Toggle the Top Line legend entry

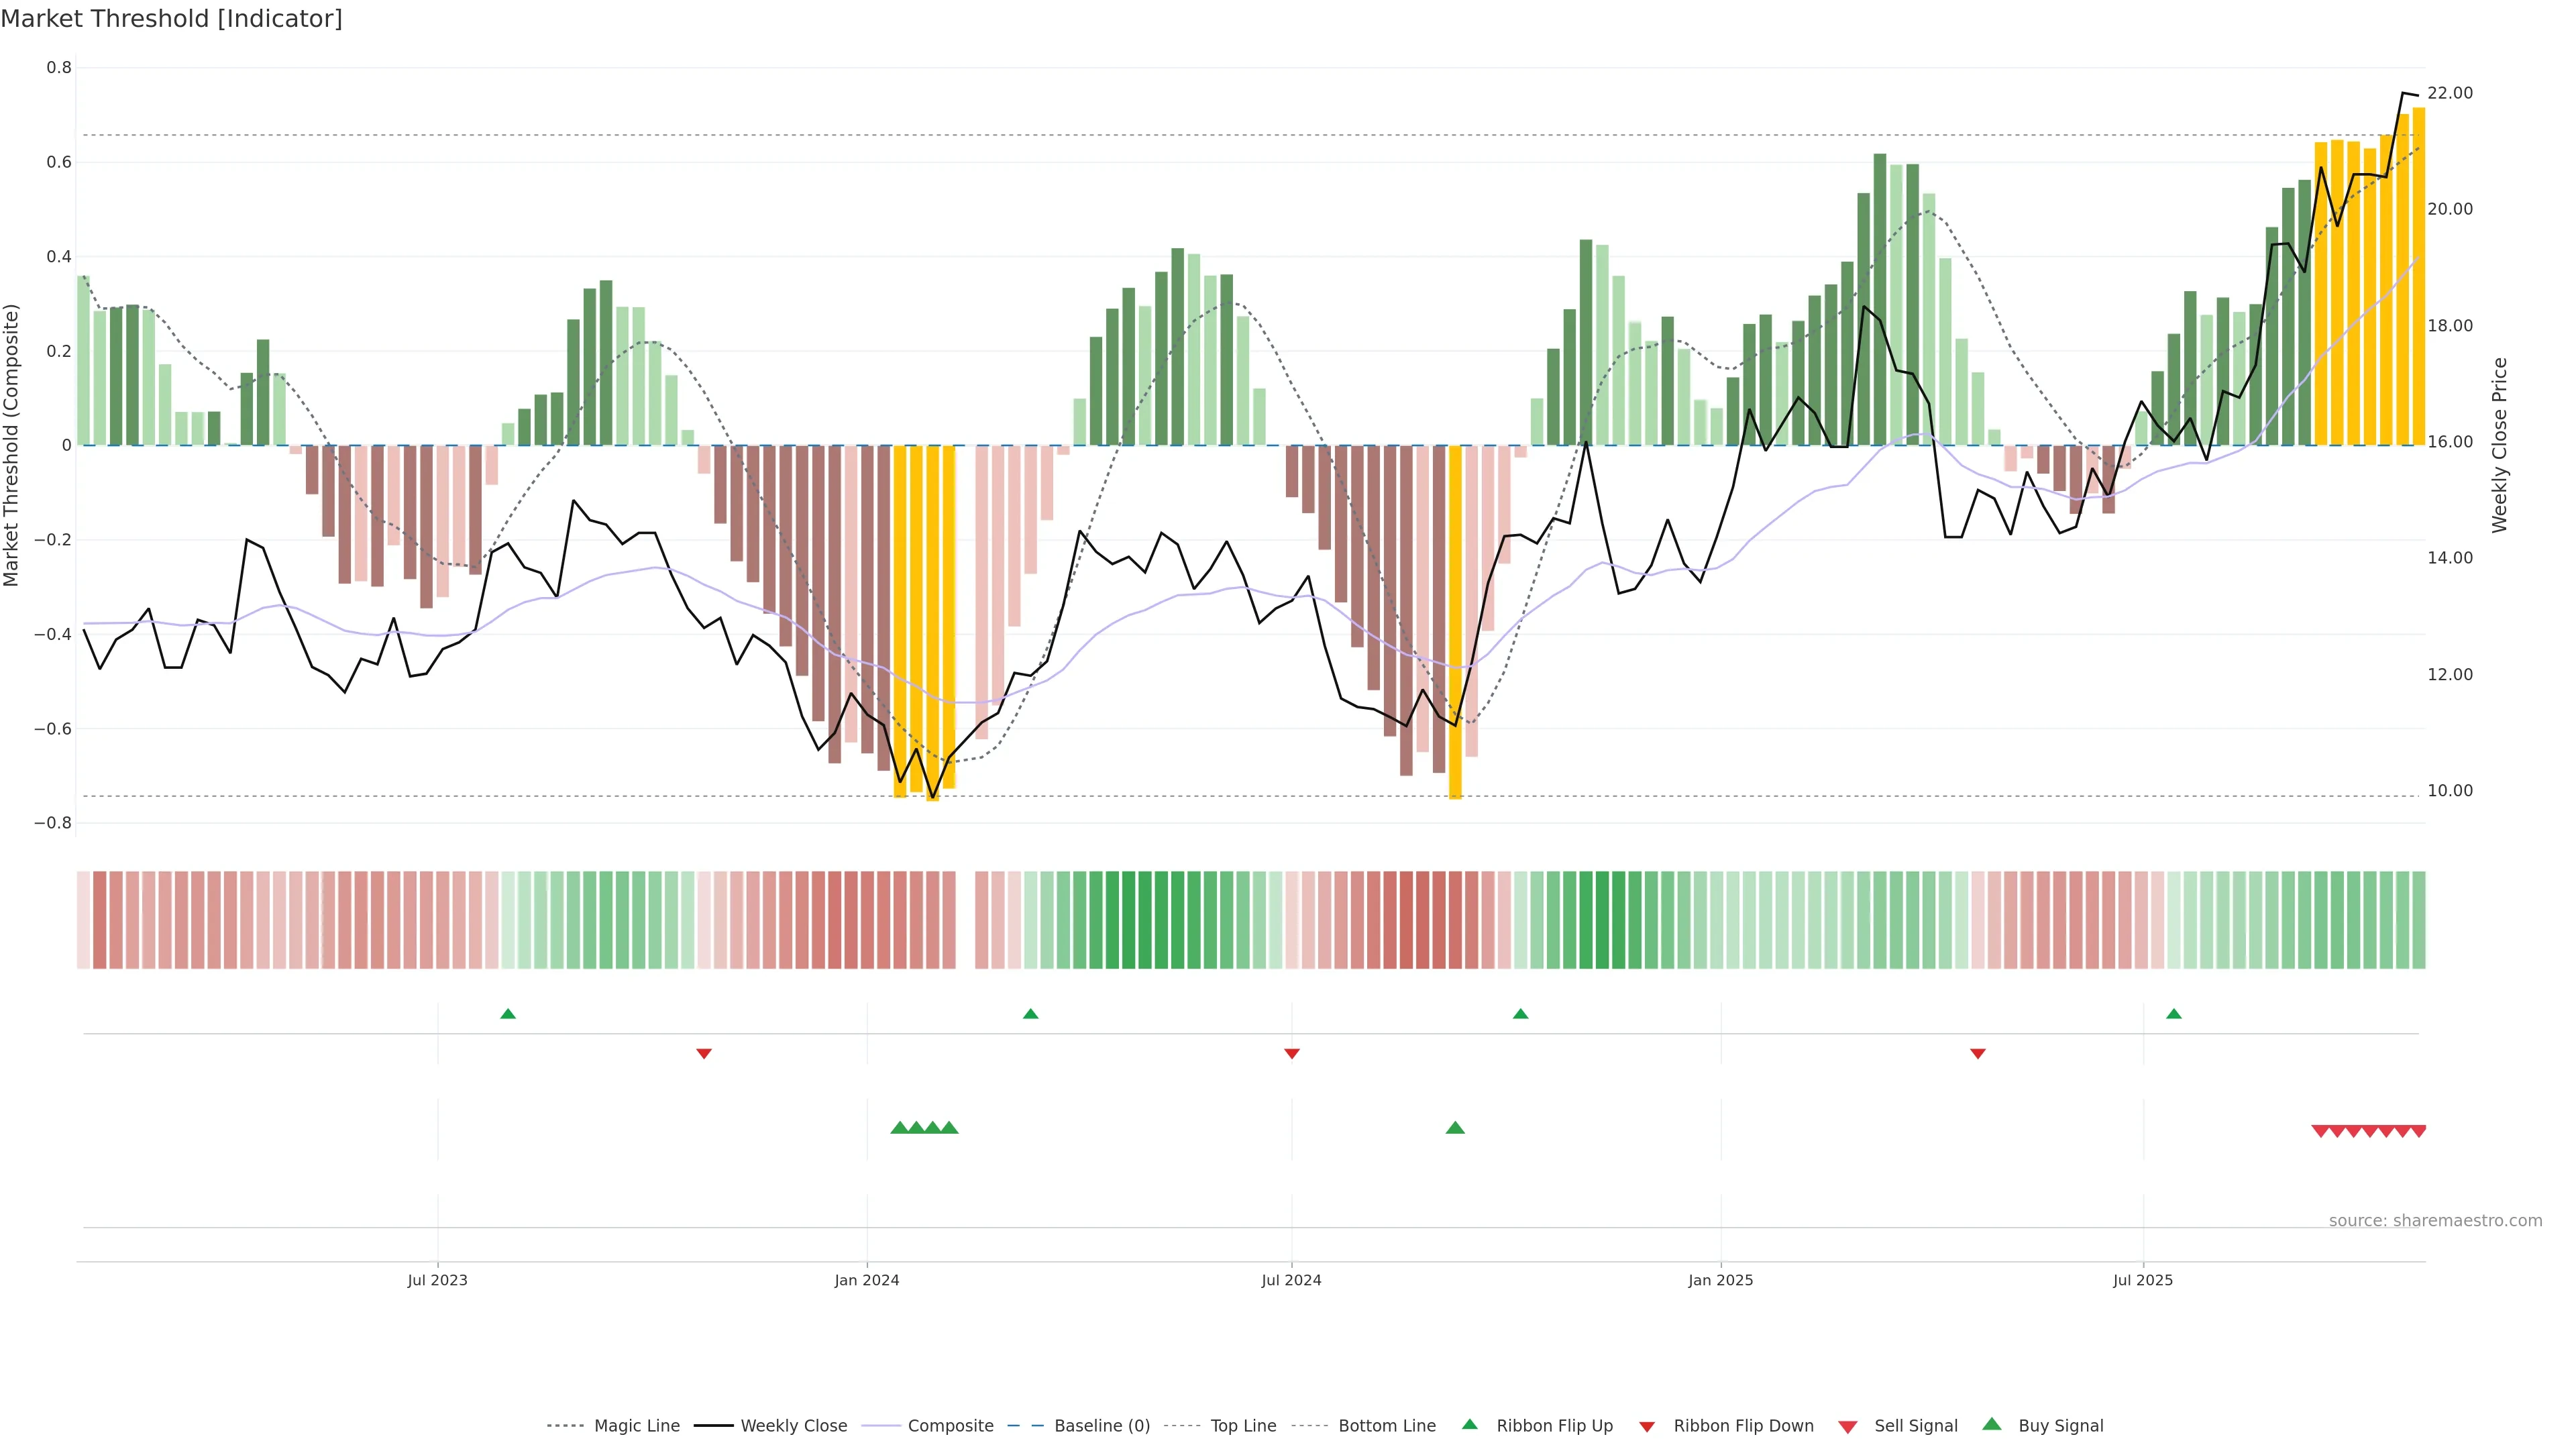[x=1243, y=1426]
